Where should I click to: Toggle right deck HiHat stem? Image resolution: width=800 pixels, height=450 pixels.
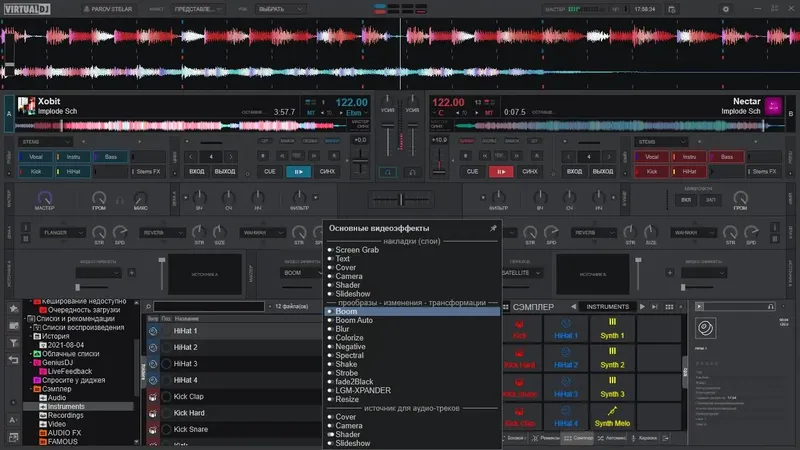click(x=689, y=171)
